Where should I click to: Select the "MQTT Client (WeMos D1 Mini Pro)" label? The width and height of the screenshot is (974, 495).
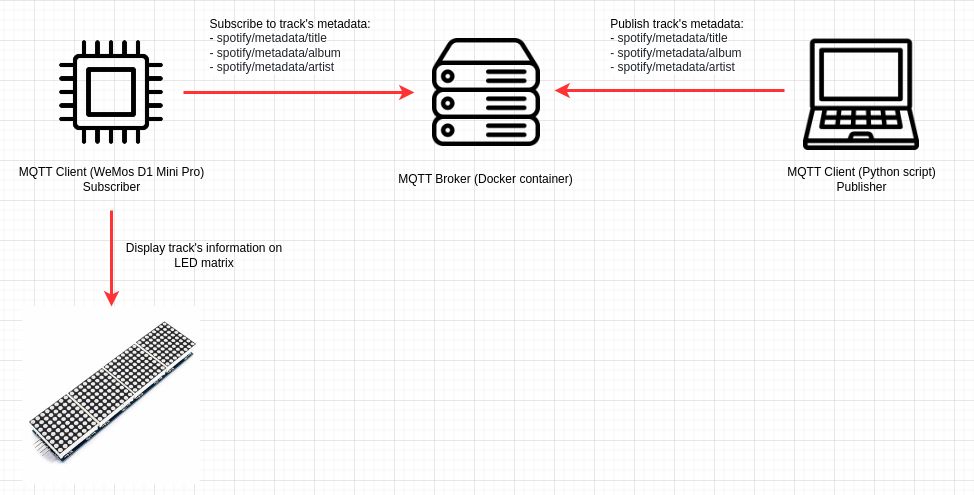click(x=111, y=172)
